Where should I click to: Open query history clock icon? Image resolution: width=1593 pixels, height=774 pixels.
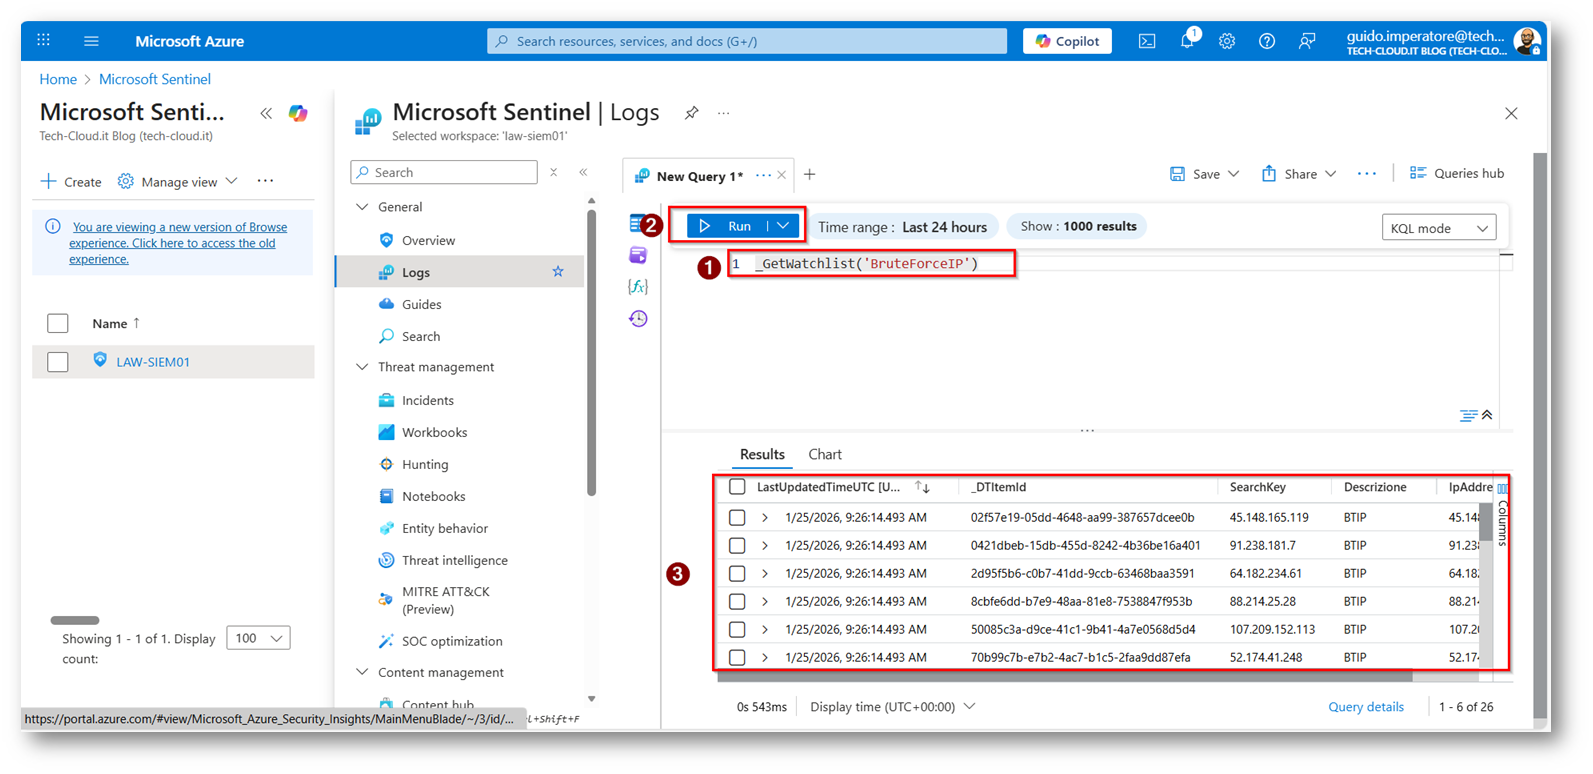pyautogui.click(x=638, y=319)
